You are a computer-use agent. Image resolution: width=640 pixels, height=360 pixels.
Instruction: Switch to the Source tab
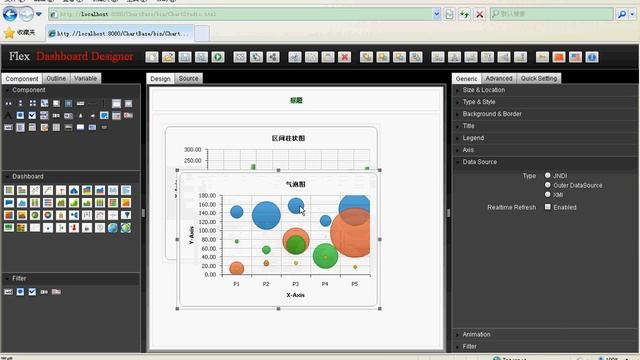189,78
